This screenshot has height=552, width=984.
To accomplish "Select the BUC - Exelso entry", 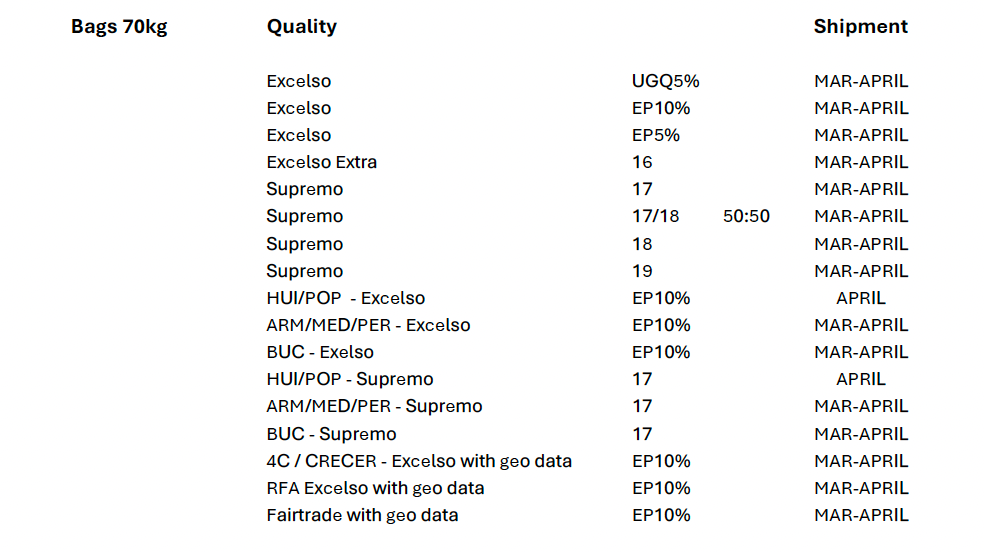I will click(x=320, y=352).
